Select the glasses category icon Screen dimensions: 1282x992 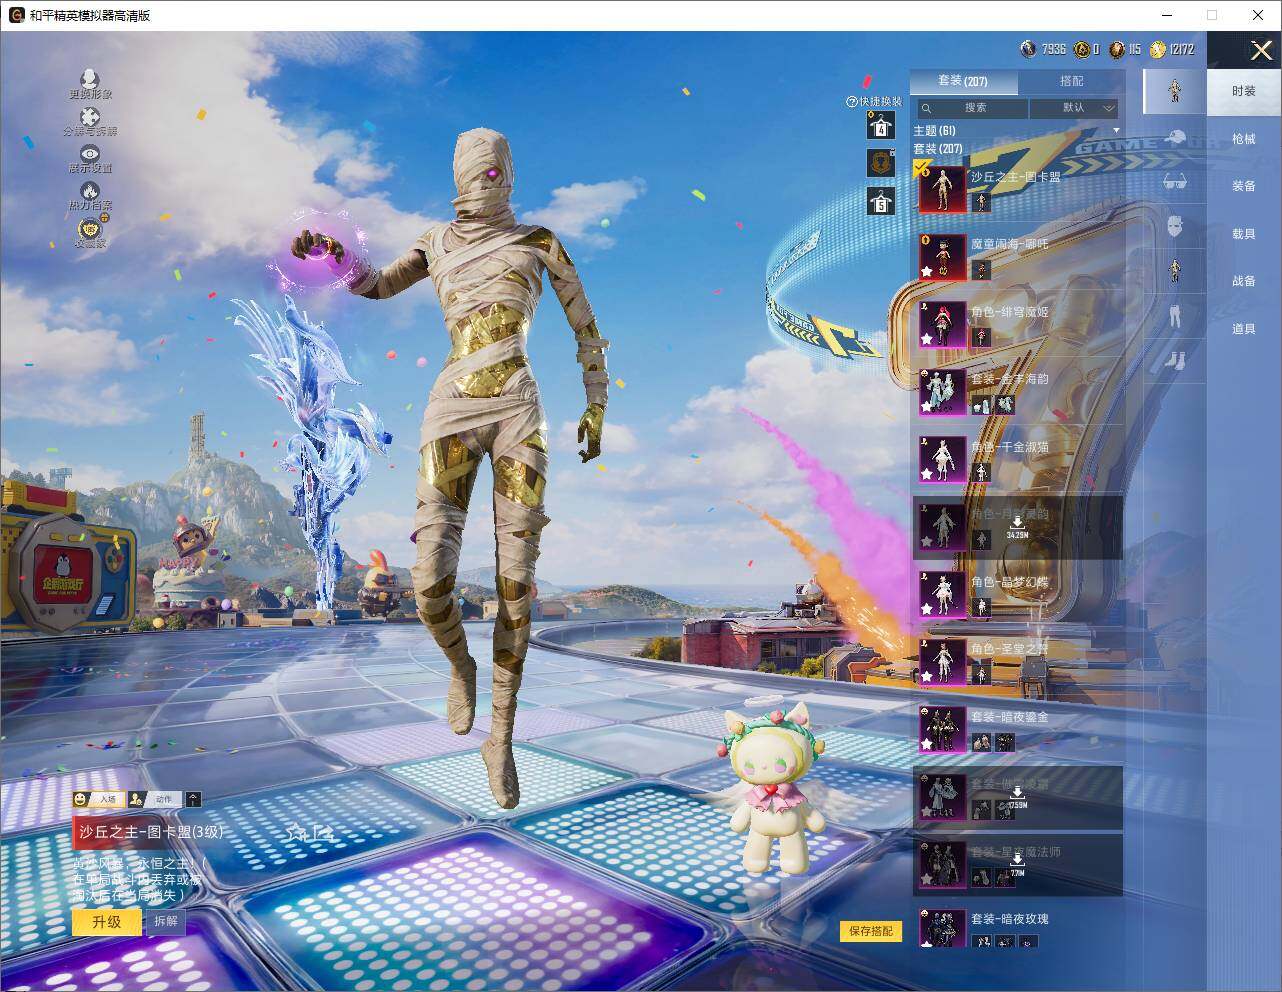[x=1176, y=182]
